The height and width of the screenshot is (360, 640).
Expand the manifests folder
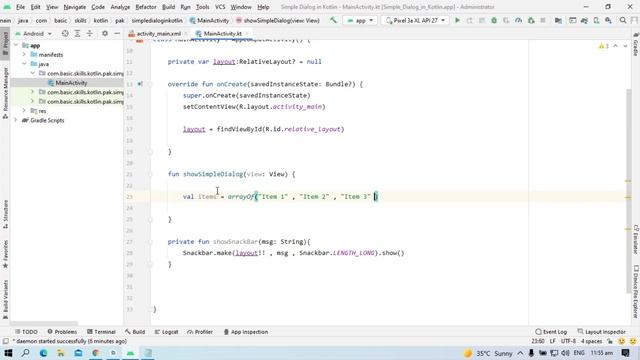coord(24,55)
